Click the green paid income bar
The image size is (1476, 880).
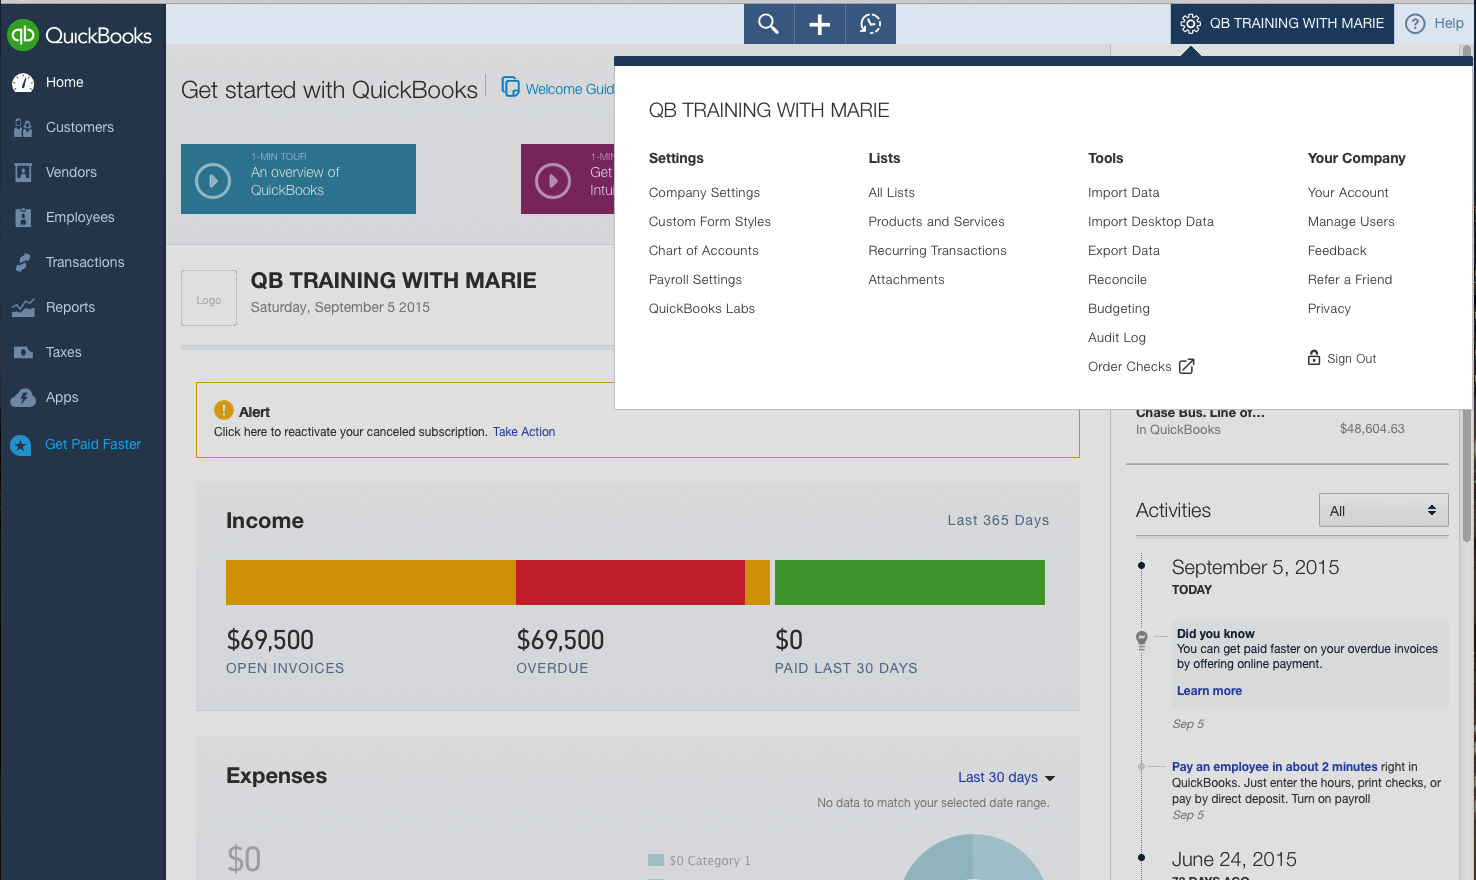(910, 582)
